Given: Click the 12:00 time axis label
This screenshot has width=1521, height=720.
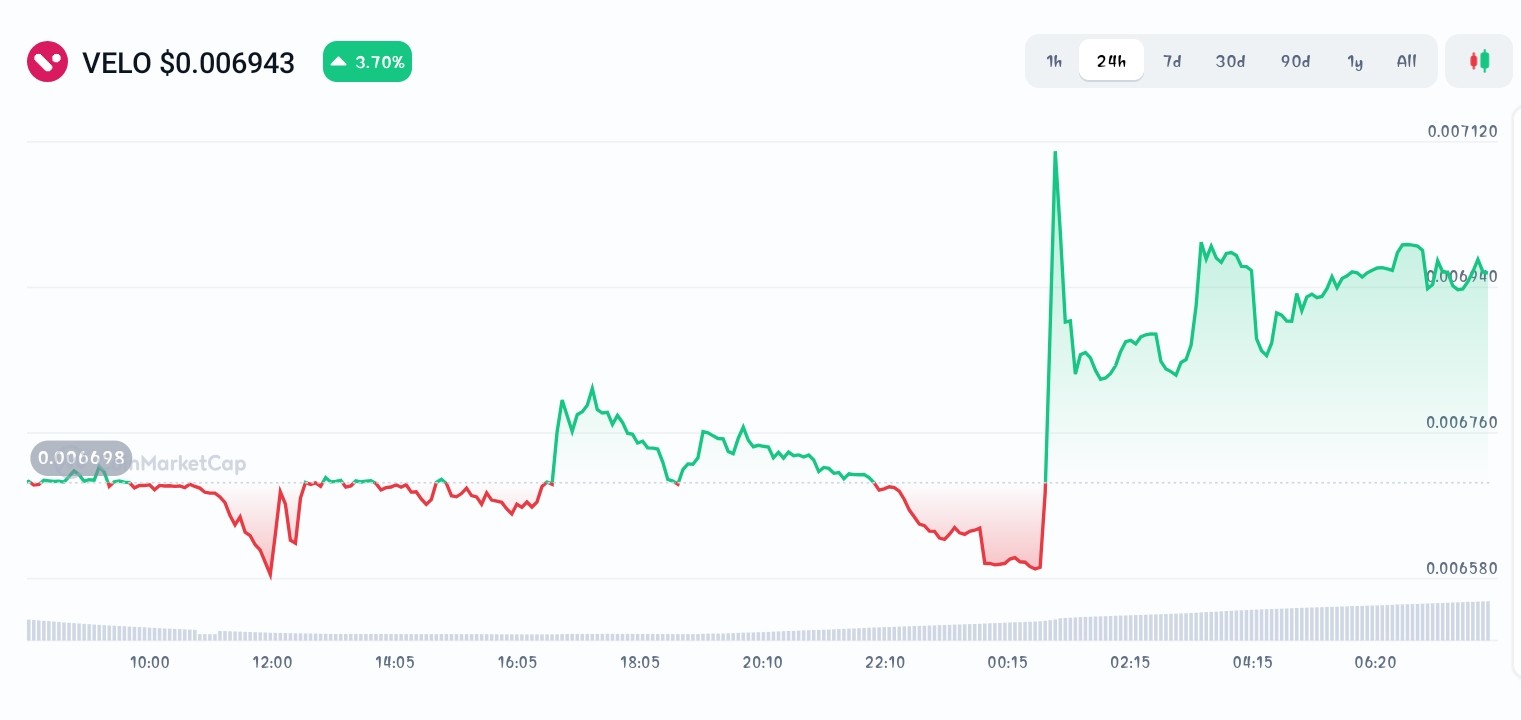Looking at the screenshot, I should pyautogui.click(x=272, y=662).
